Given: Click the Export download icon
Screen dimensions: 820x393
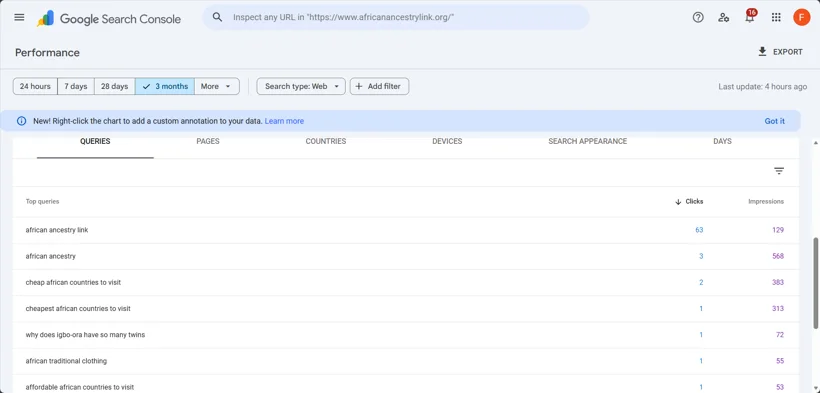Looking at the screenshot, I should (x=762, y=51).
